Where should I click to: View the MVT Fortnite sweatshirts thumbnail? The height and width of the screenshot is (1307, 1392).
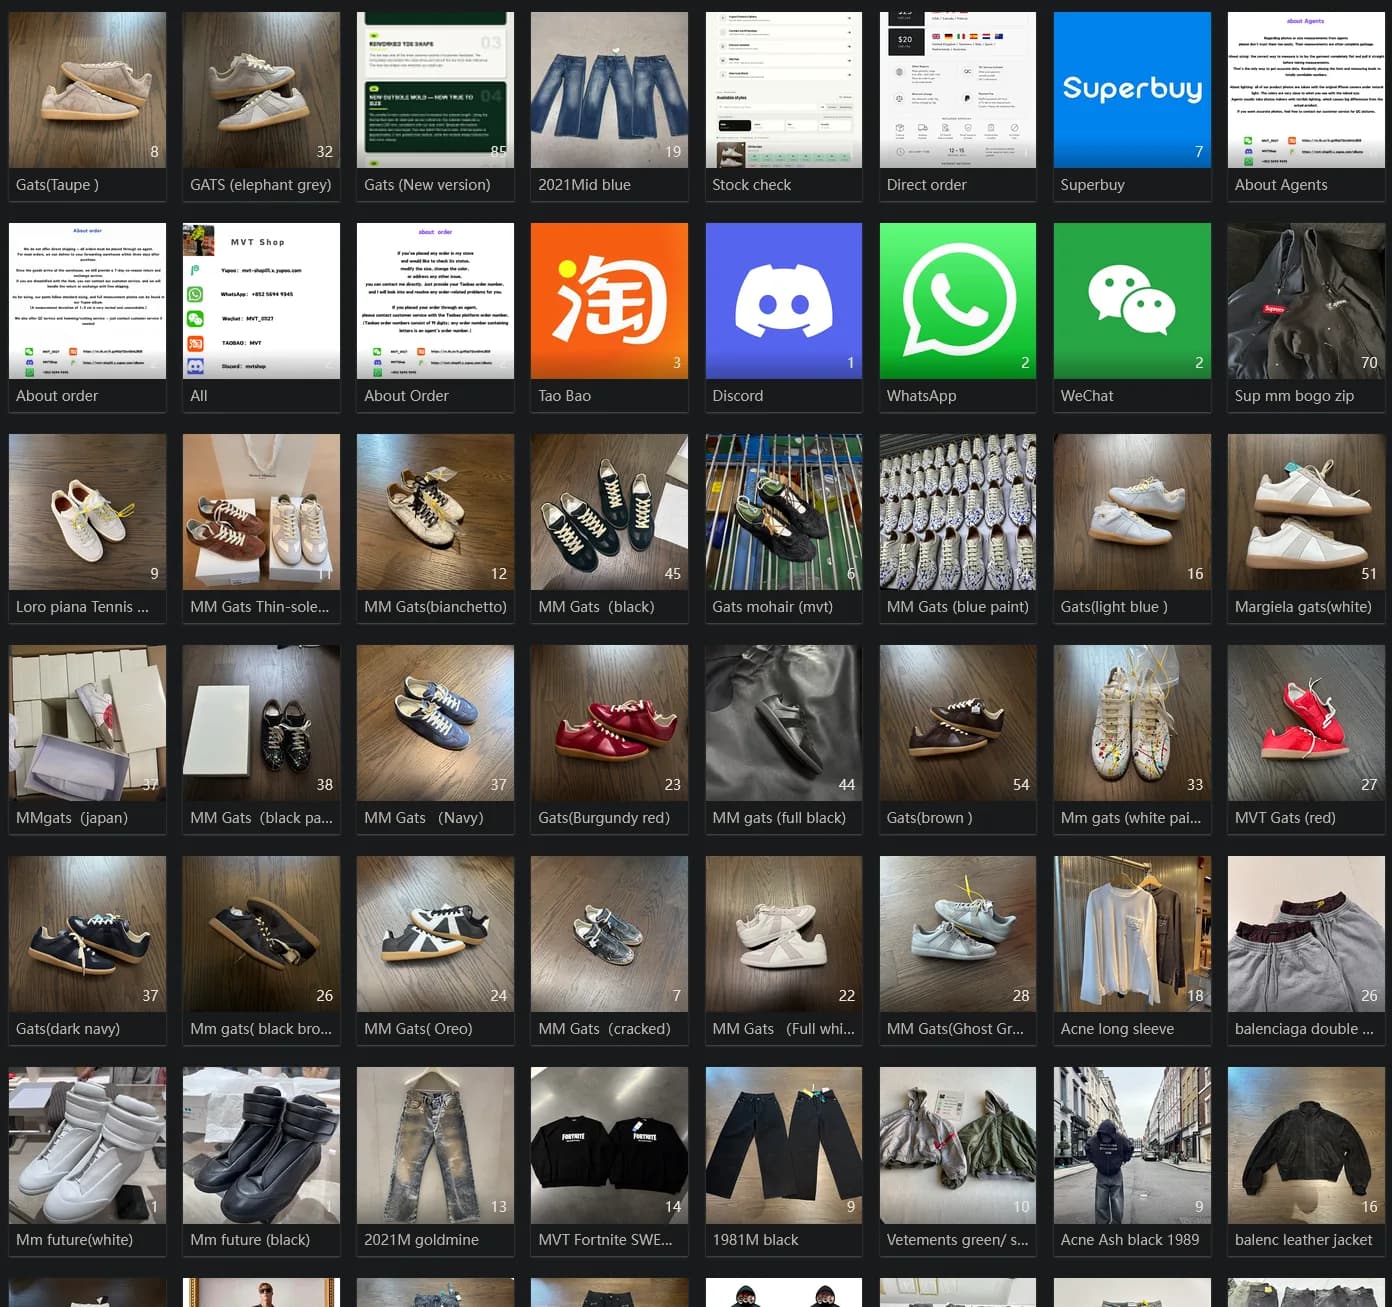(609, 1145)
